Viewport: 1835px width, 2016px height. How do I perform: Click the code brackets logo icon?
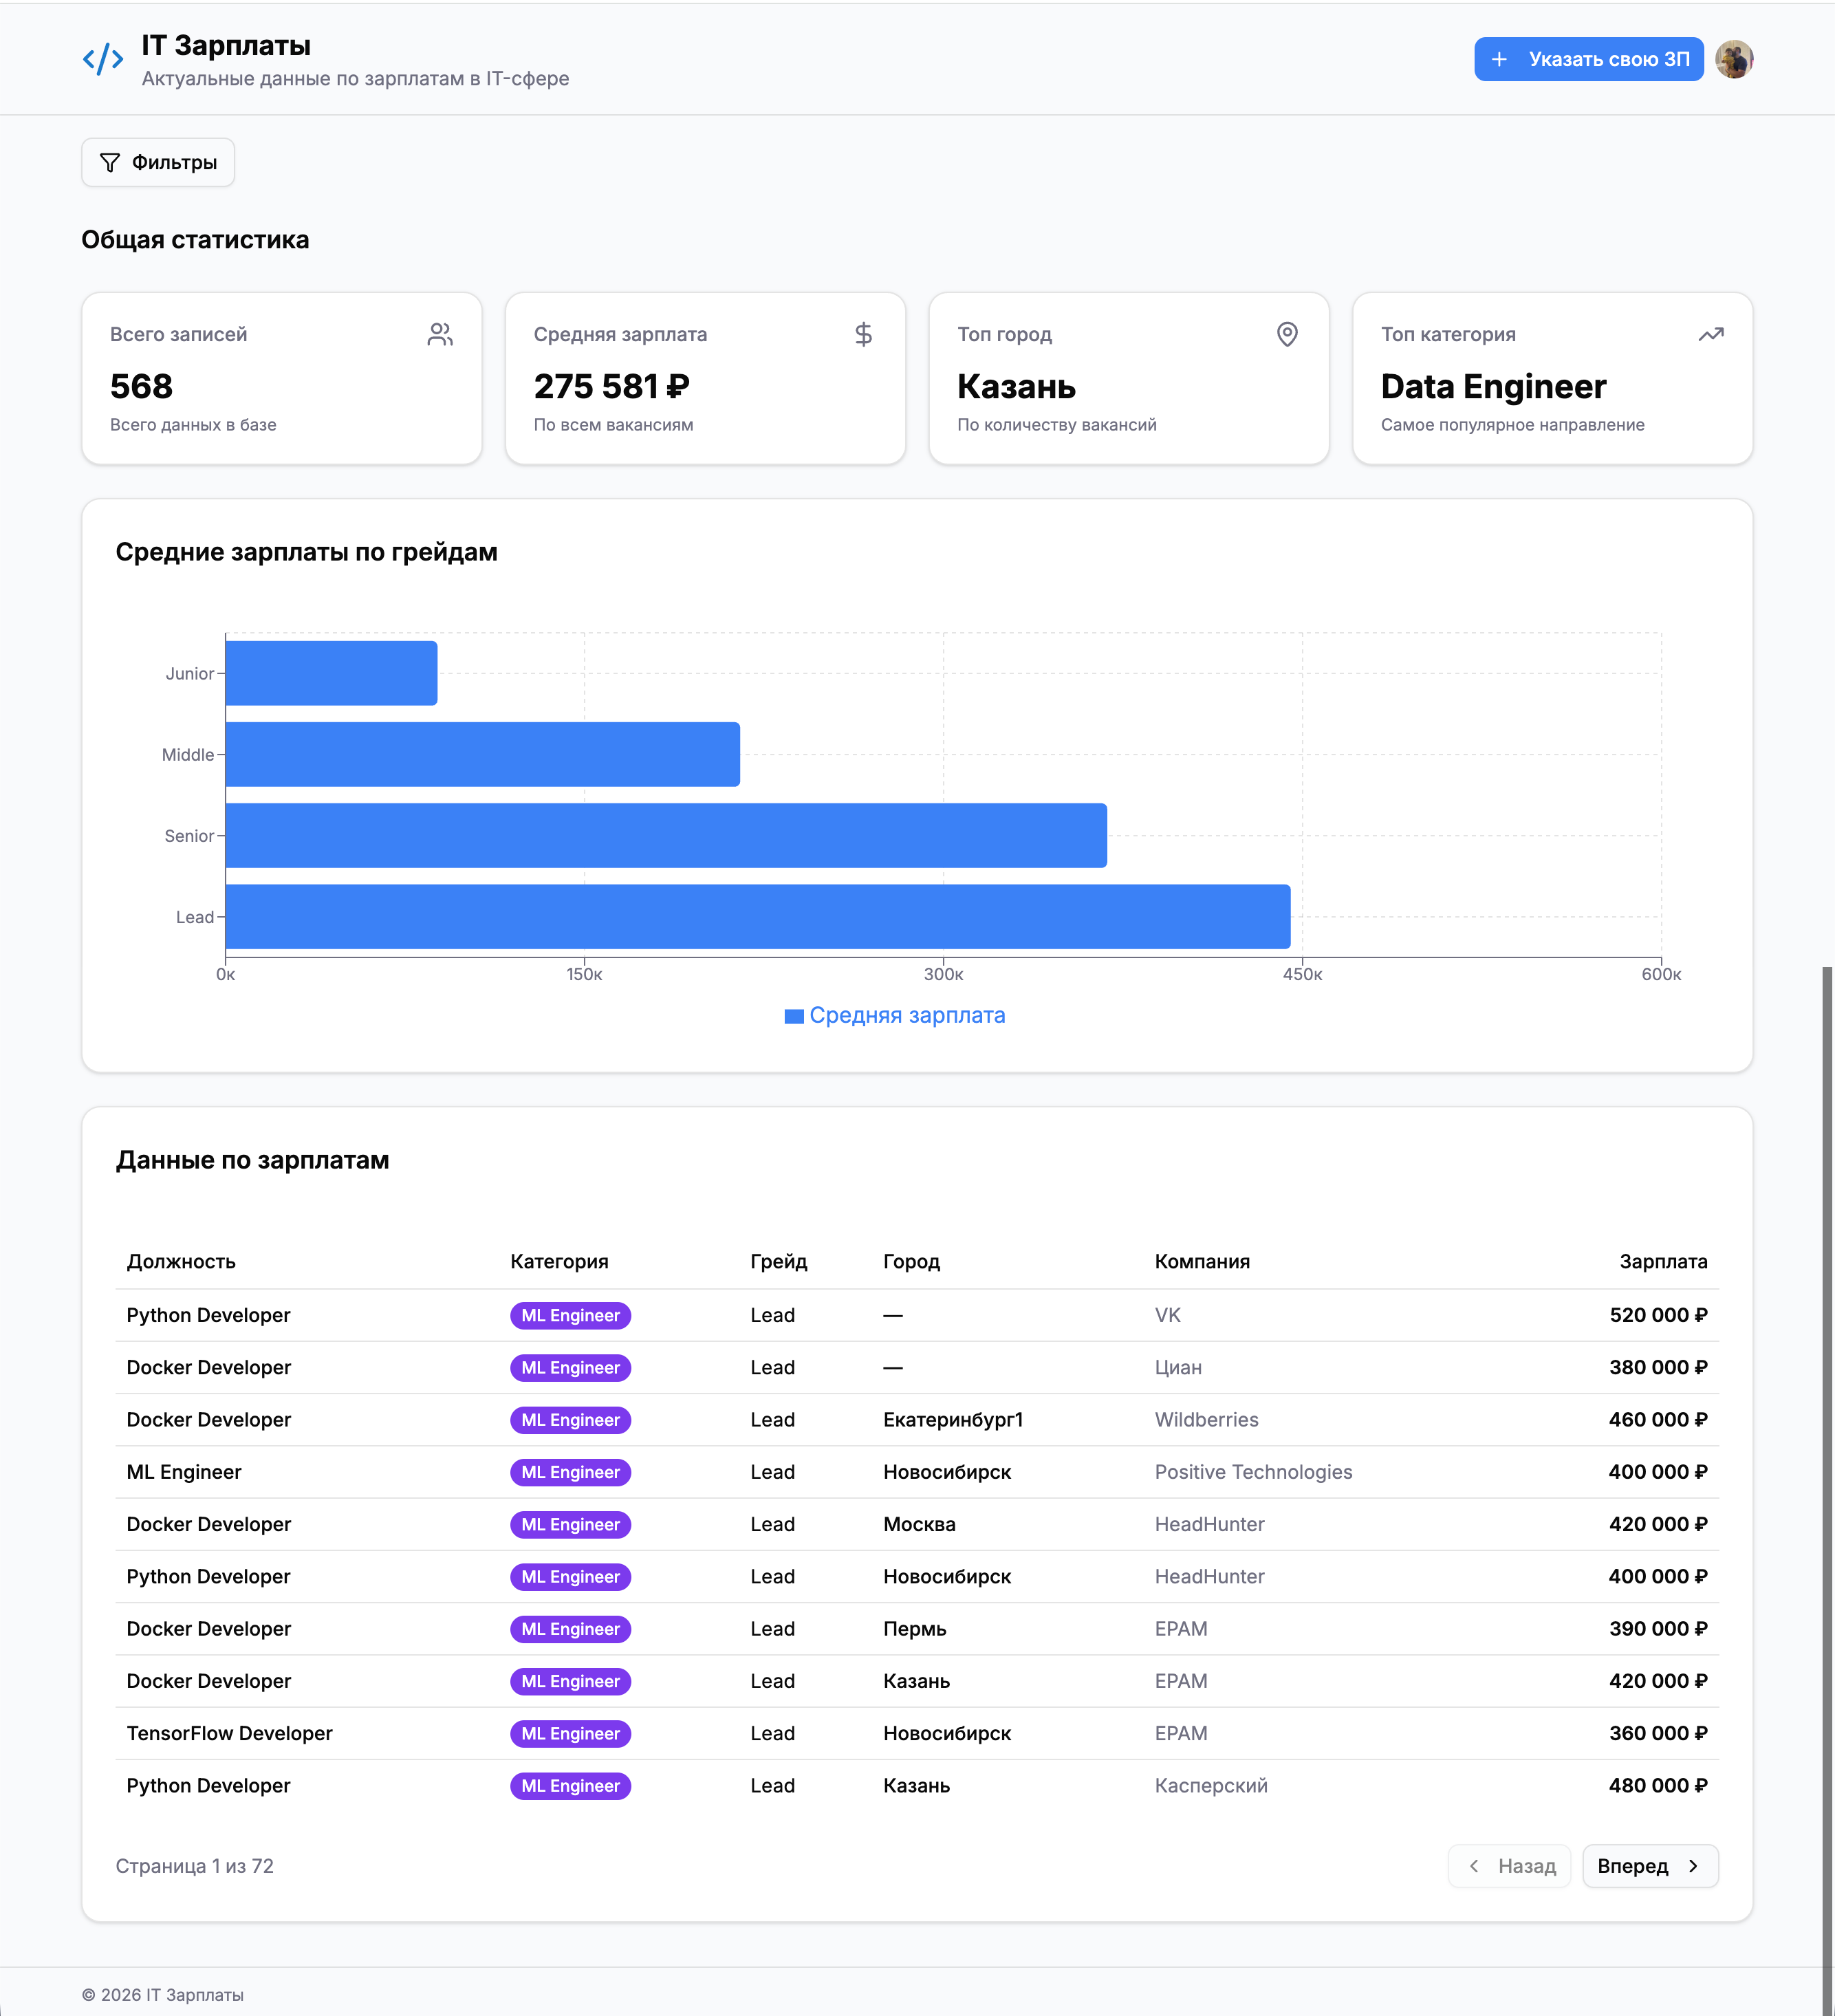103,60
